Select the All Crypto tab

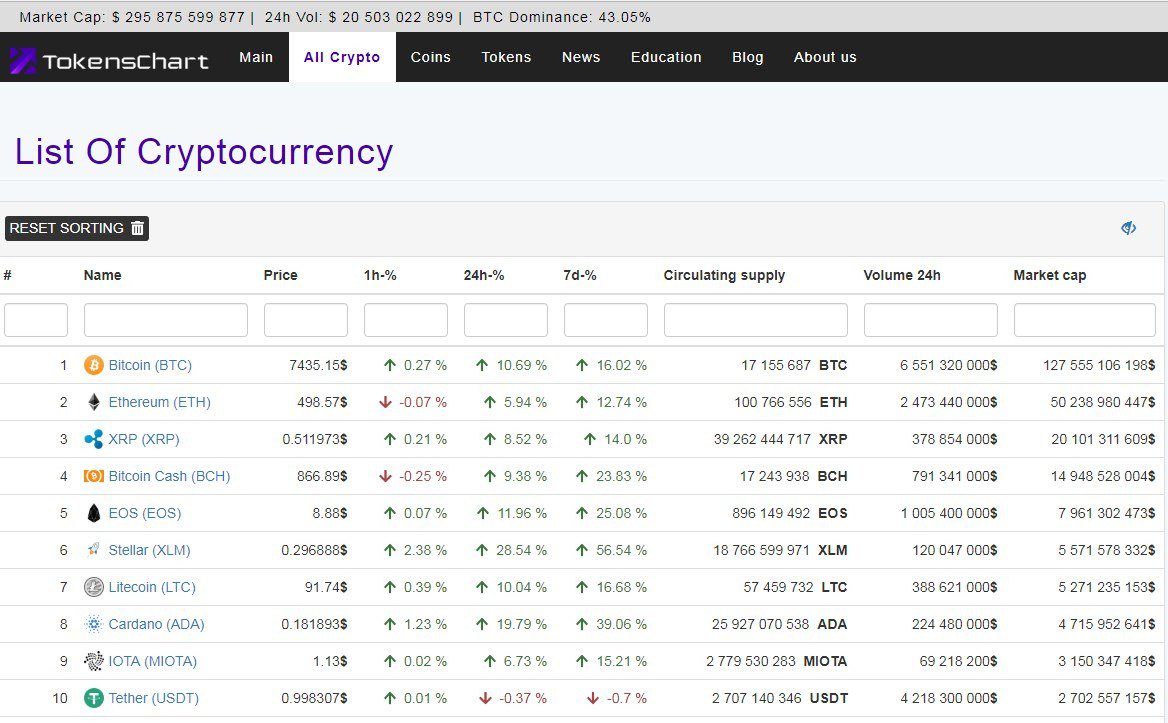pos(342,57)
